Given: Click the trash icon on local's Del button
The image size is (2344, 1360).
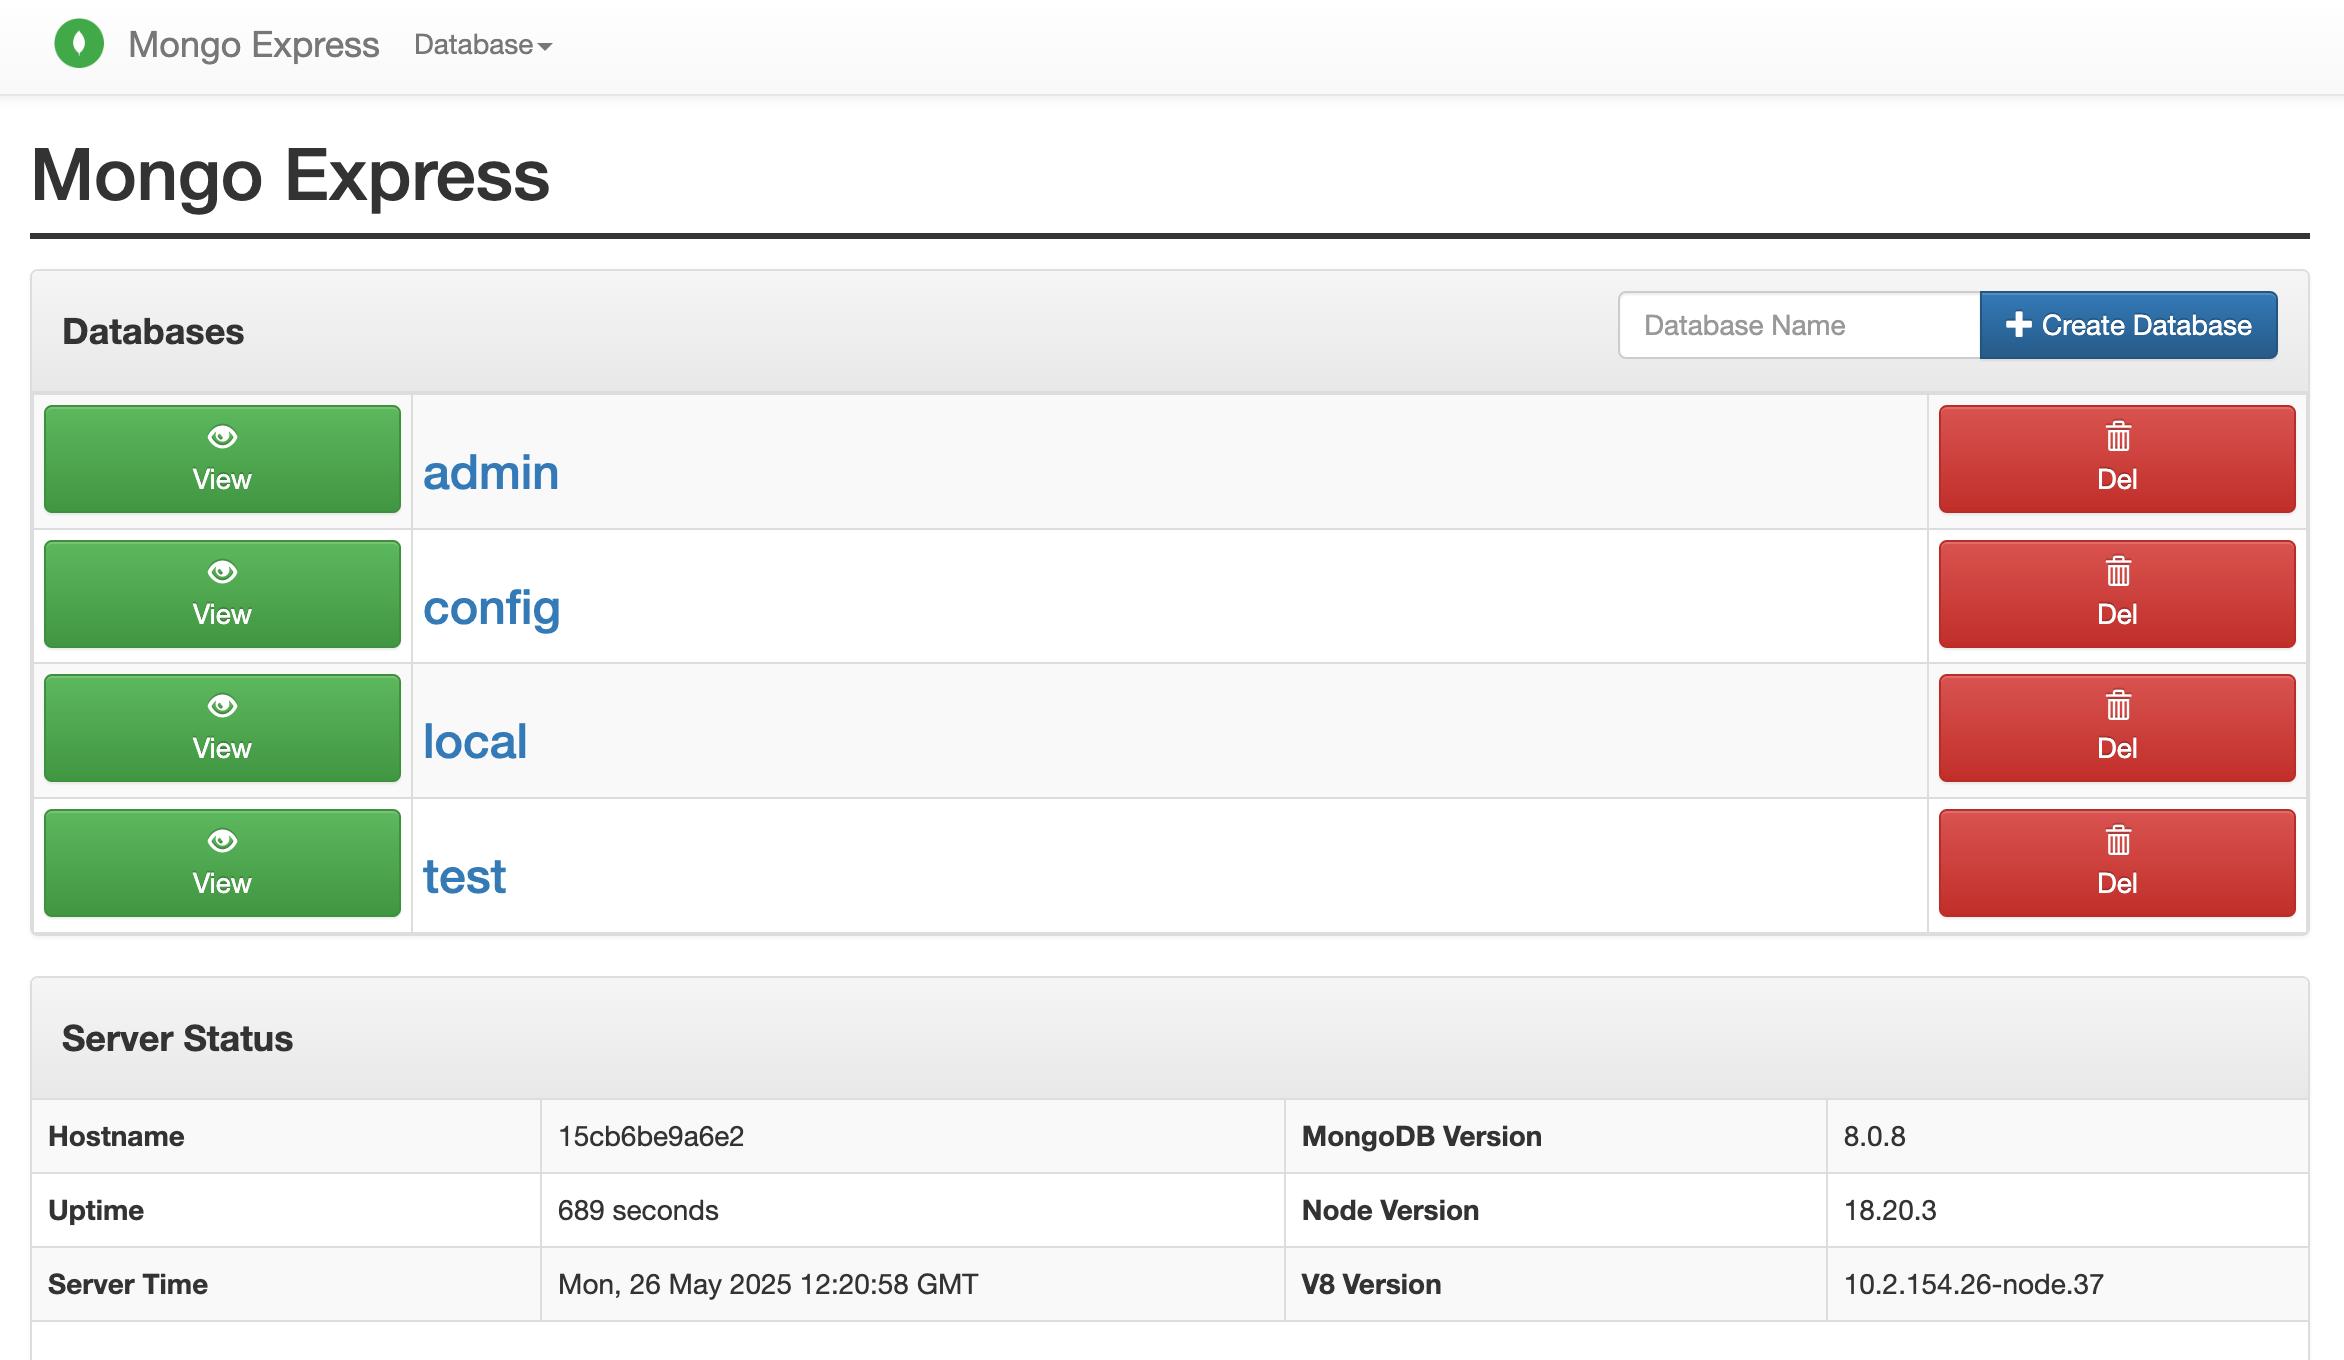Looking at the screenshot, I should (2116, 707).
